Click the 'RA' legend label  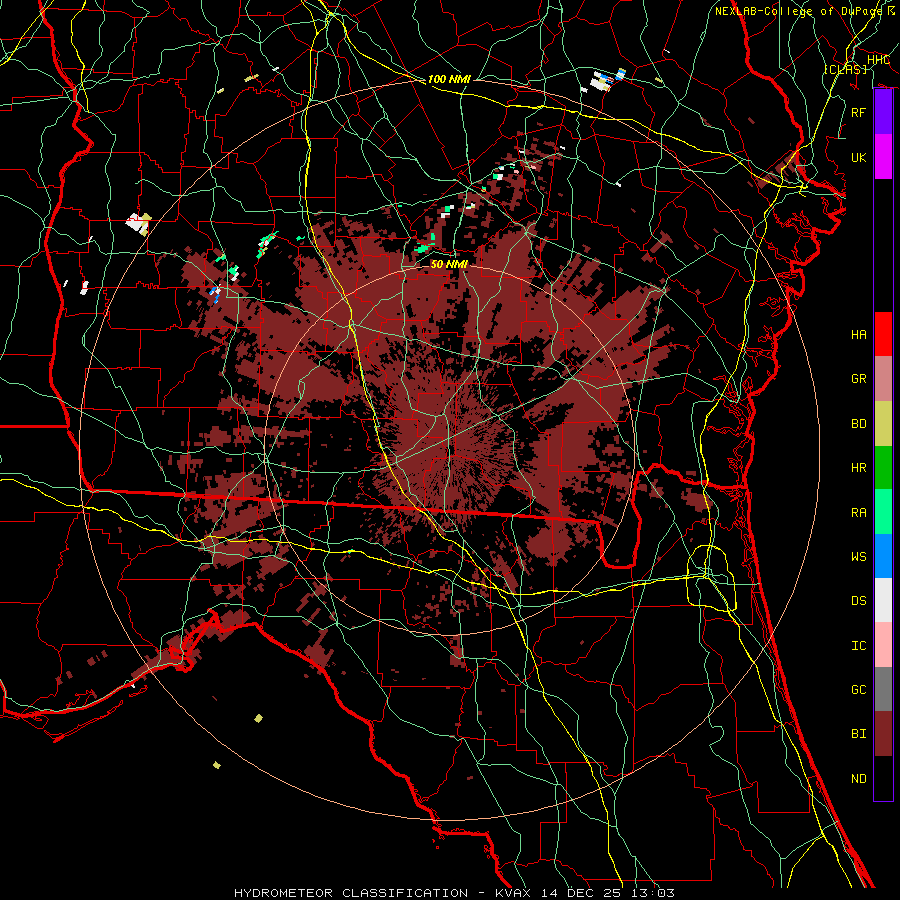pos(859,512)
